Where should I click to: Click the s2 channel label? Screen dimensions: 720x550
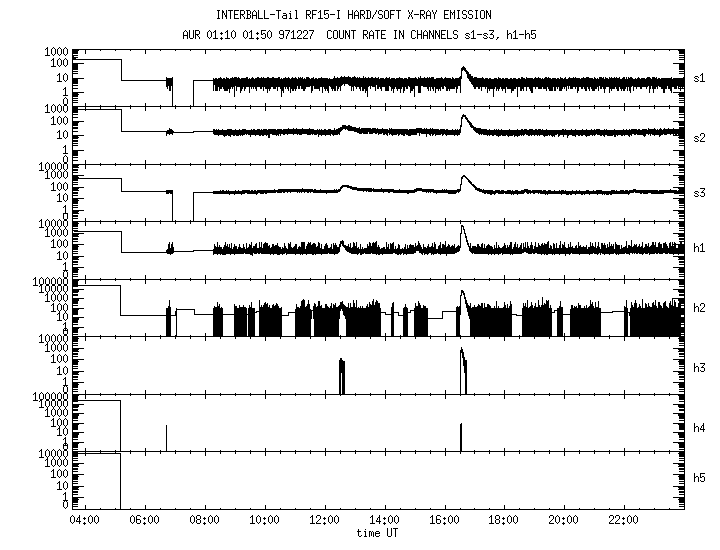coord(699,138)
